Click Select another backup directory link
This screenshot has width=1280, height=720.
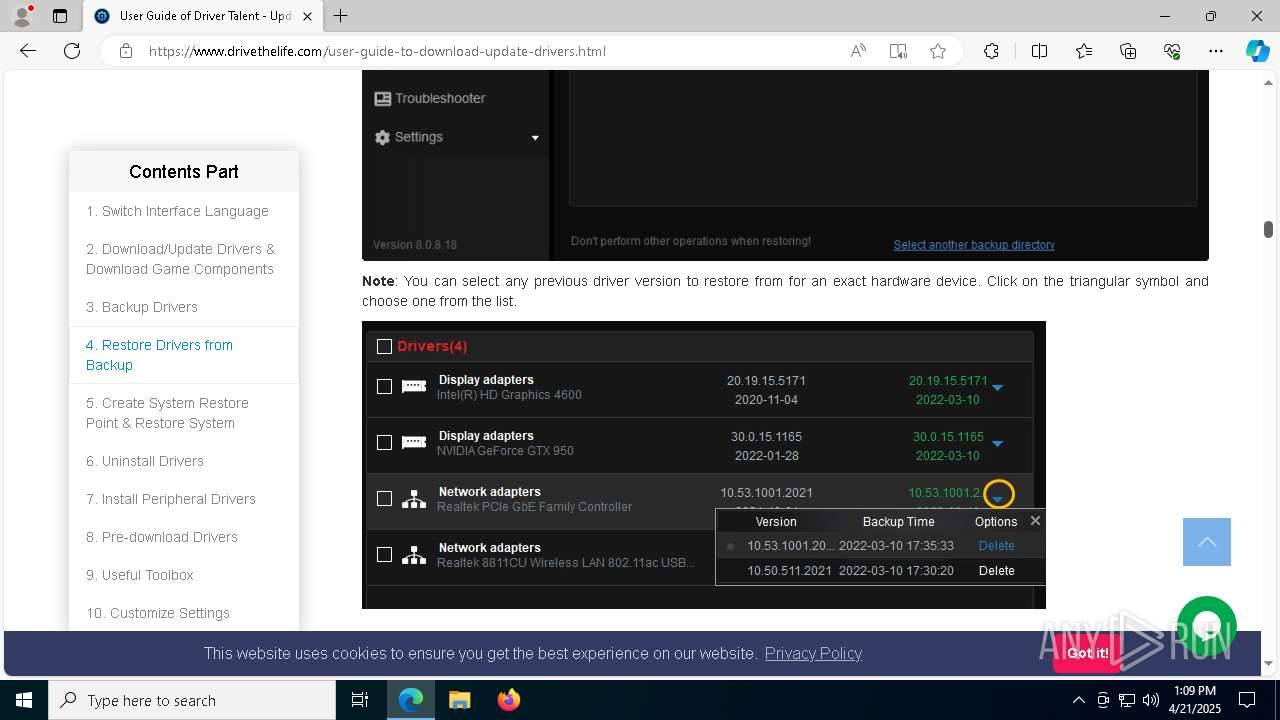(x=974, y=245)
